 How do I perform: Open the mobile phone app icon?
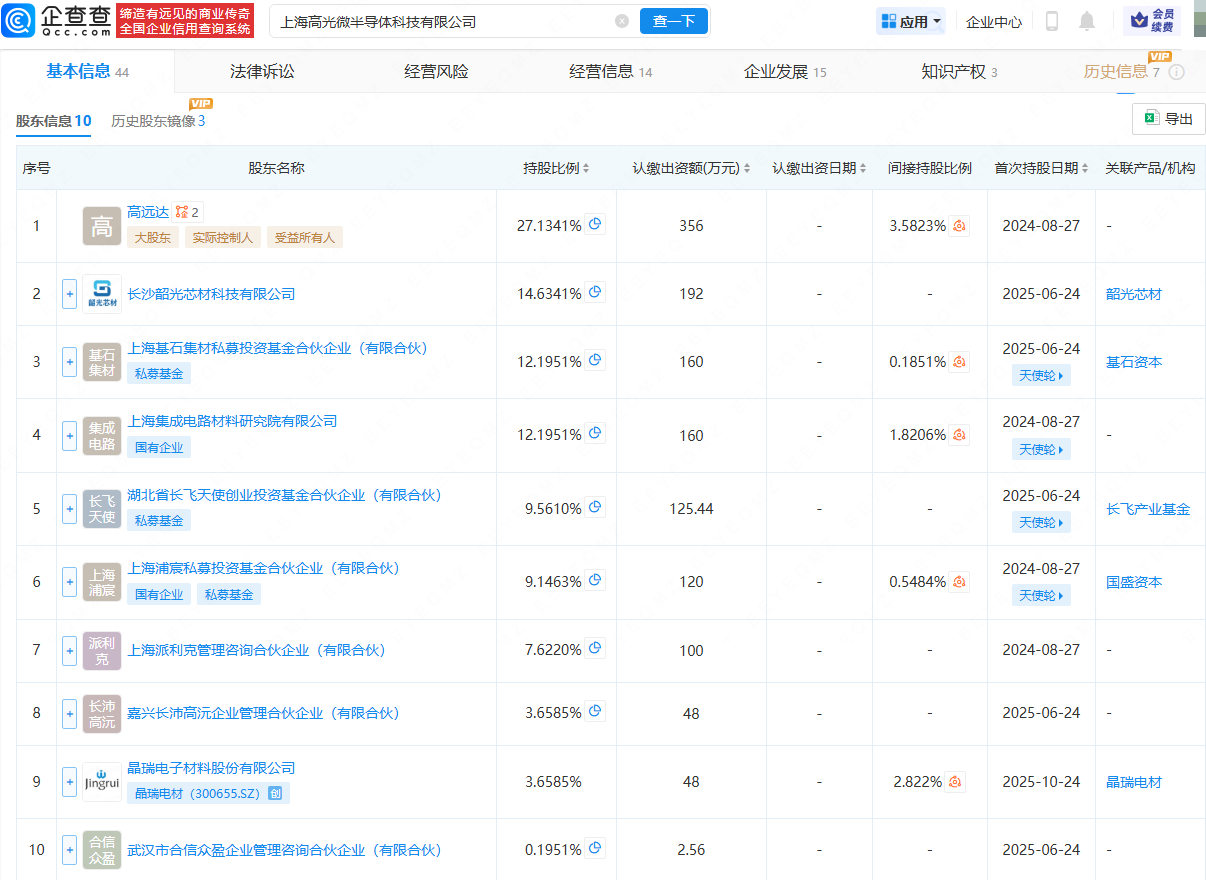pyautogui.click(x=1052, y=21)
